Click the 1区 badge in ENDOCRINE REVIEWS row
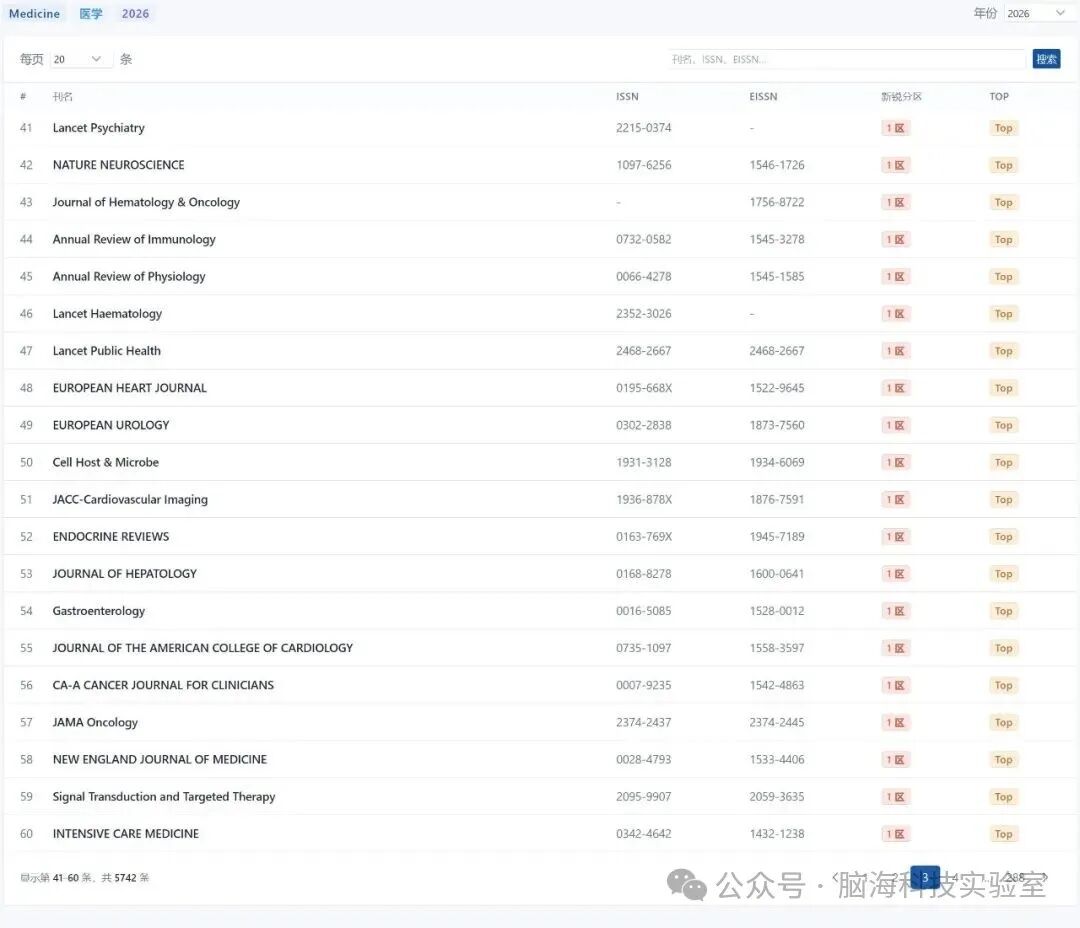Image resolution: width=1080 pixels, height=928 pixels. click(x=895, y=537)
